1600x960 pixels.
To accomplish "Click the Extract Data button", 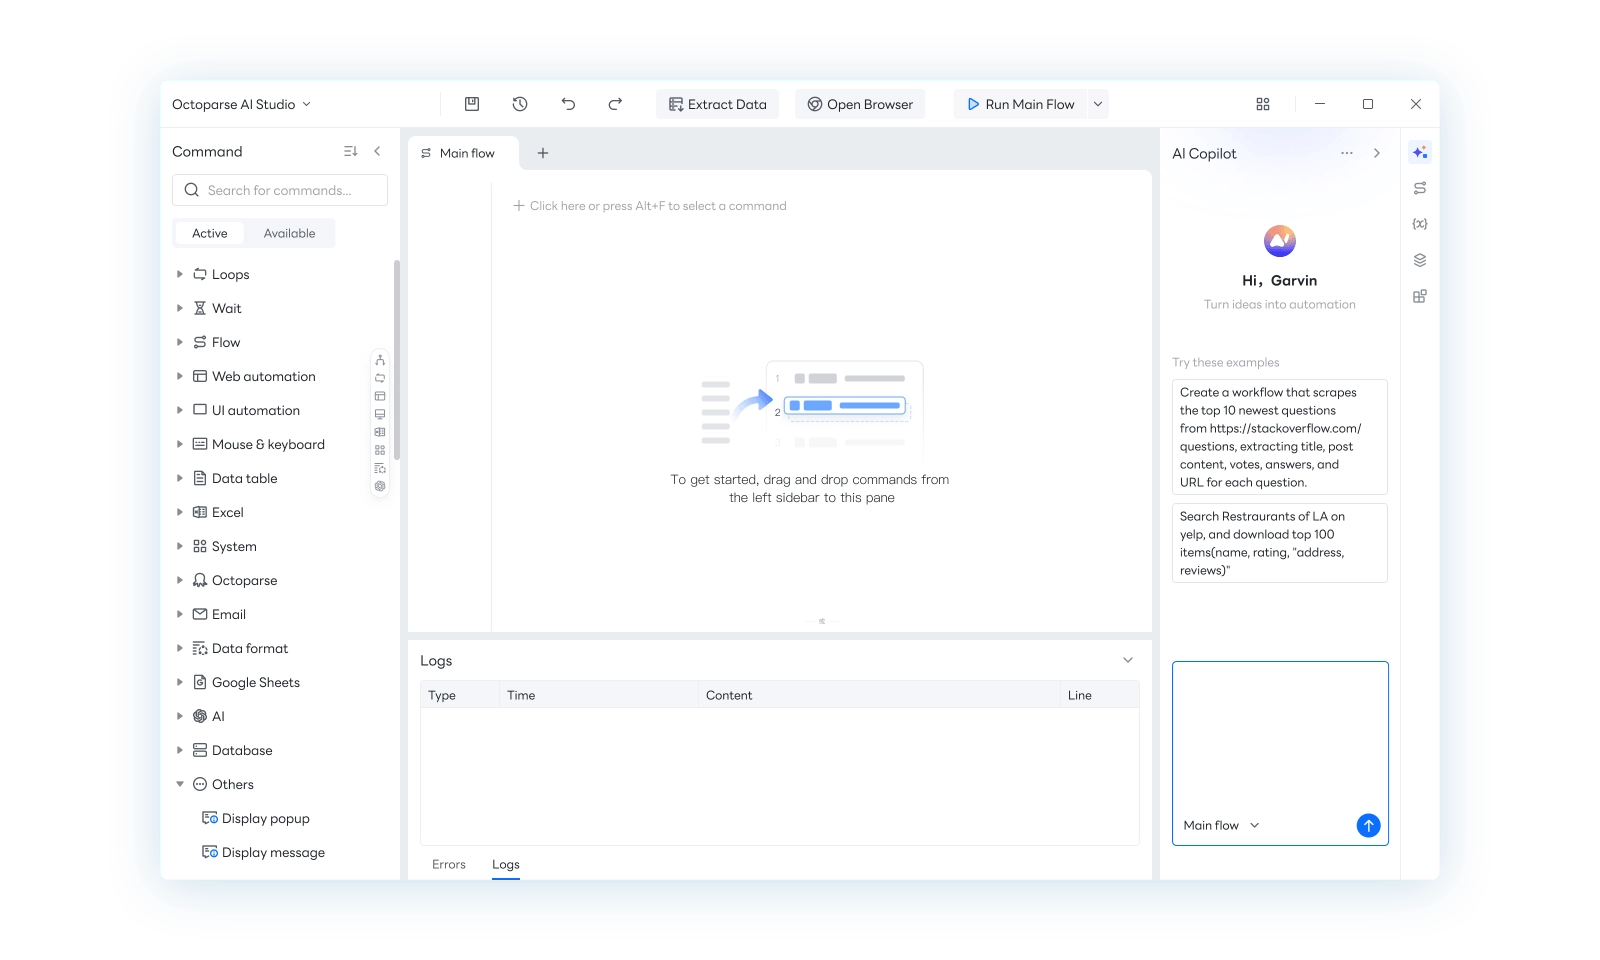I will point(717,104).
